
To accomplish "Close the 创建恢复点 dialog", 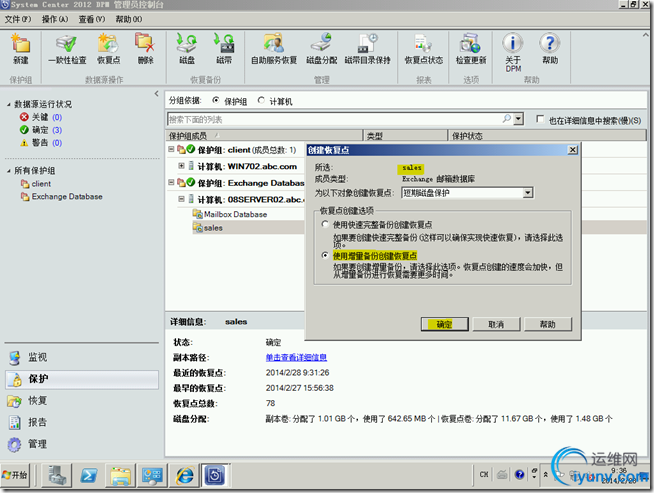I will tap(573, 150).
